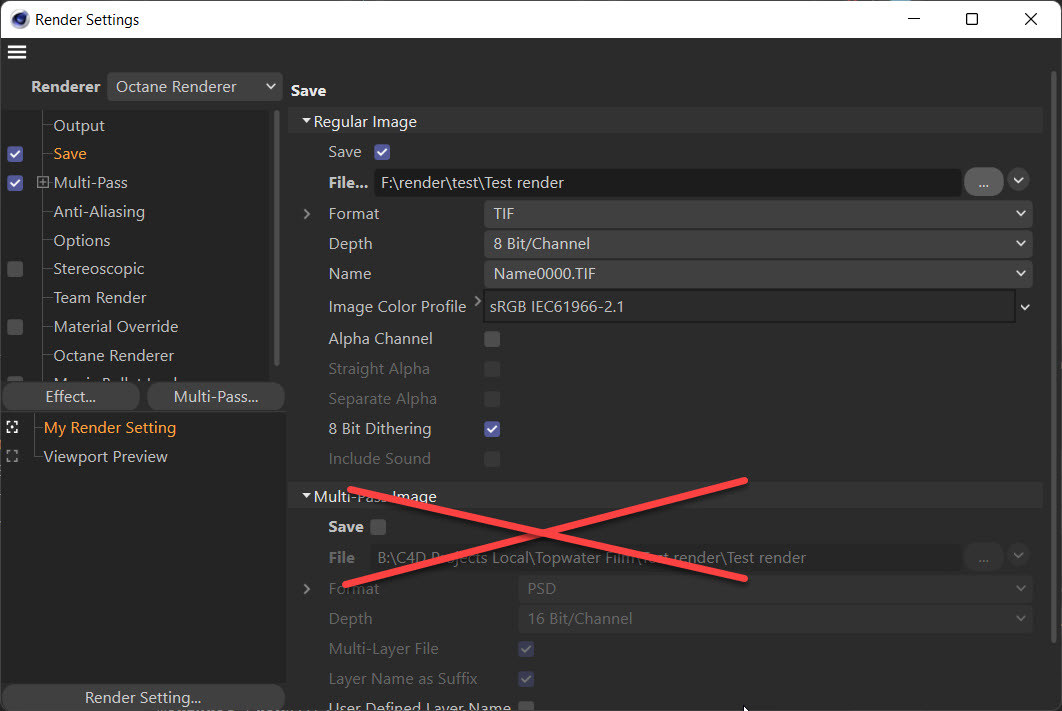This screenshot has height=711, width=1062.
Task: Expand the Image Color Profile sub-arrow
Action: (477, 301)
